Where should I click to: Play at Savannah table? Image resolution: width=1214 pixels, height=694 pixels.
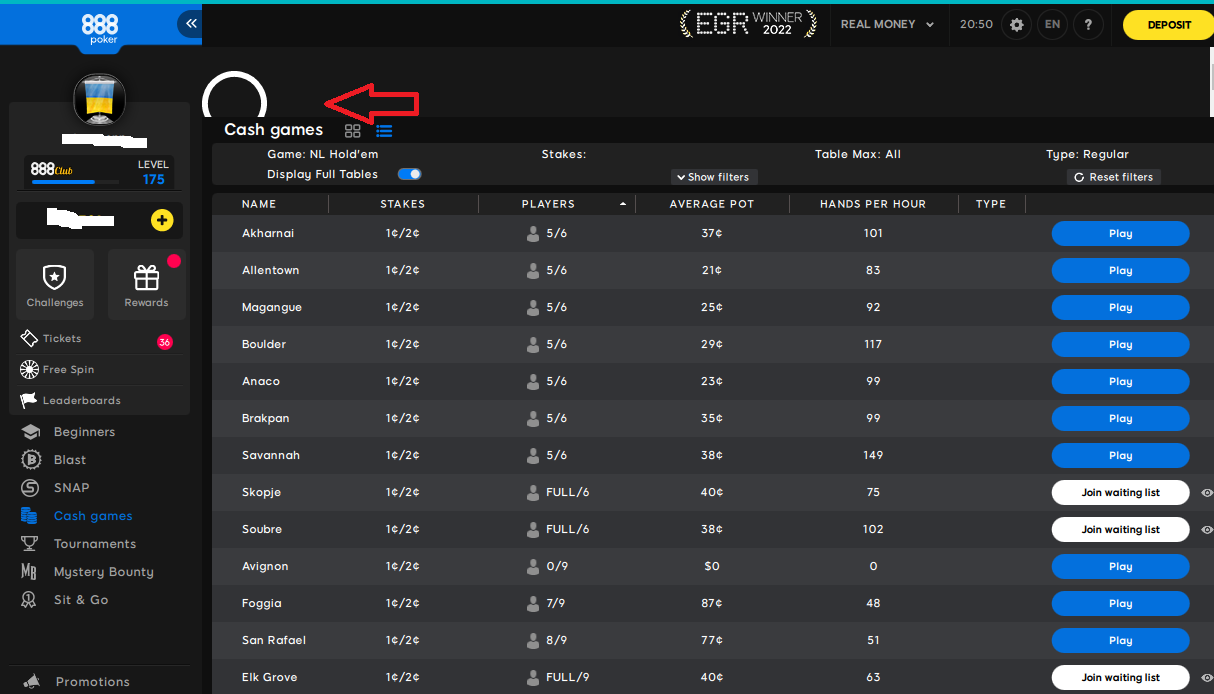pos(1120,455)
